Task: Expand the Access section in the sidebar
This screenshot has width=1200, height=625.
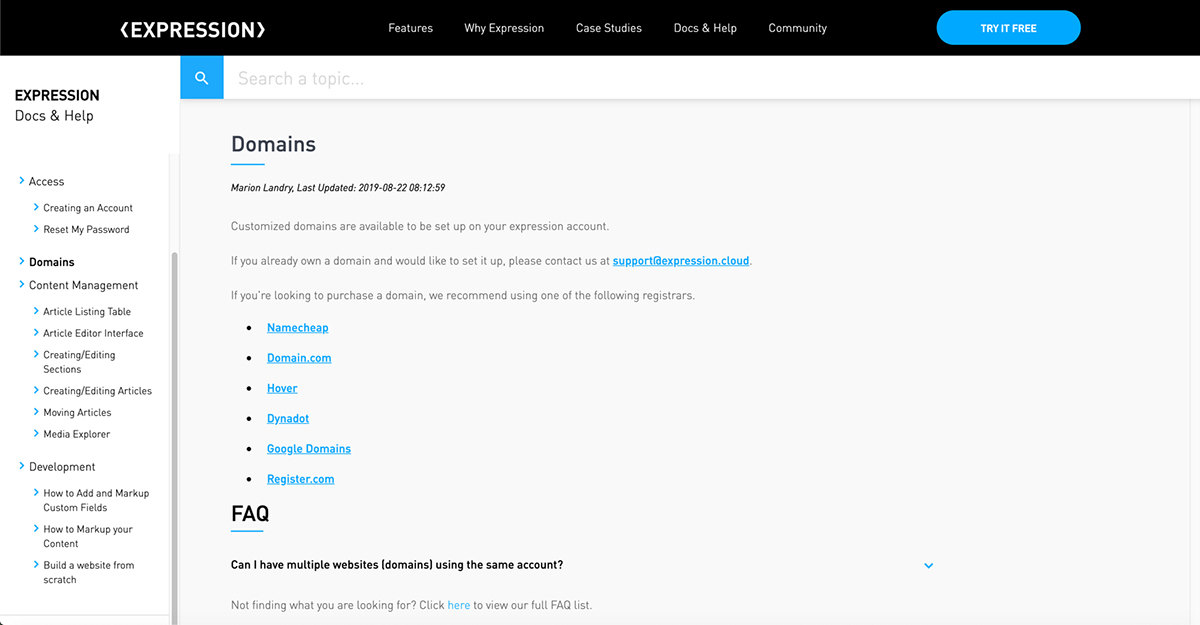Action: tap(46, 181)
